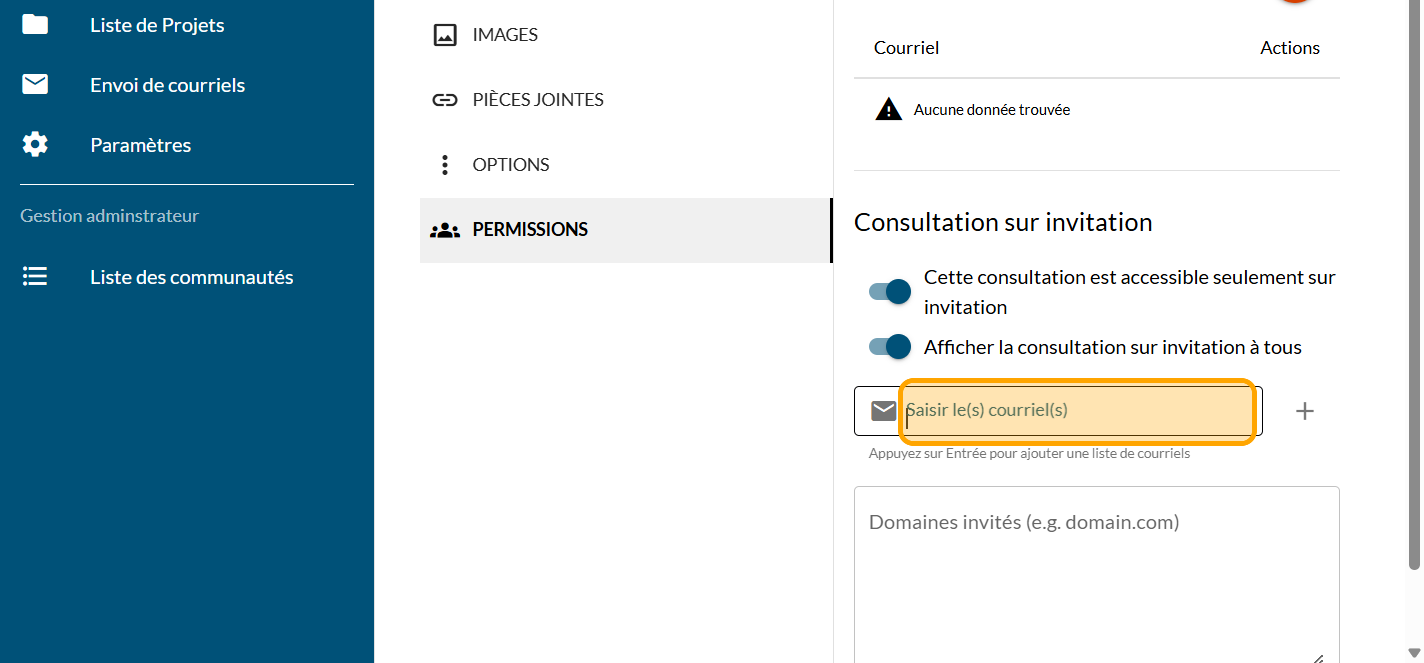Open Liste des communautés link
The width and height of the screenshot is (1424, 663).
191,277
